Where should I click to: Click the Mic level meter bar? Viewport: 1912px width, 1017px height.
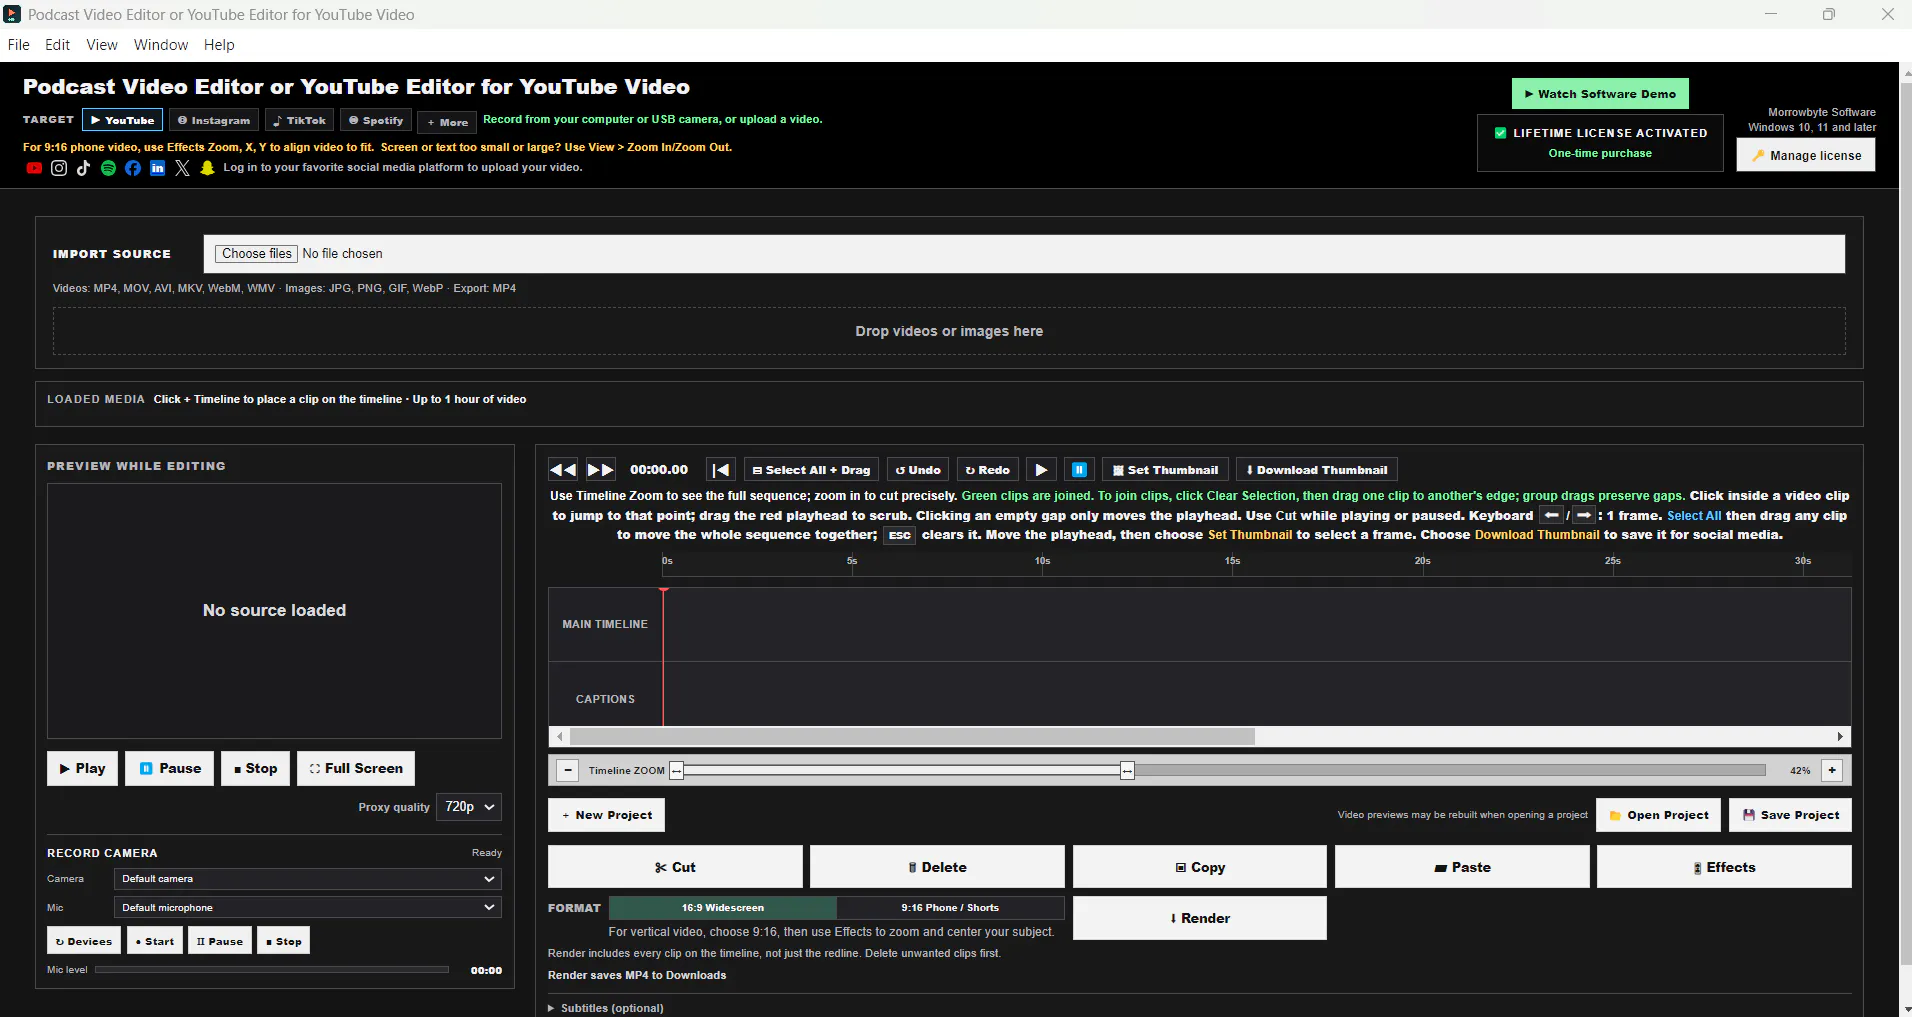click(272, 970)
